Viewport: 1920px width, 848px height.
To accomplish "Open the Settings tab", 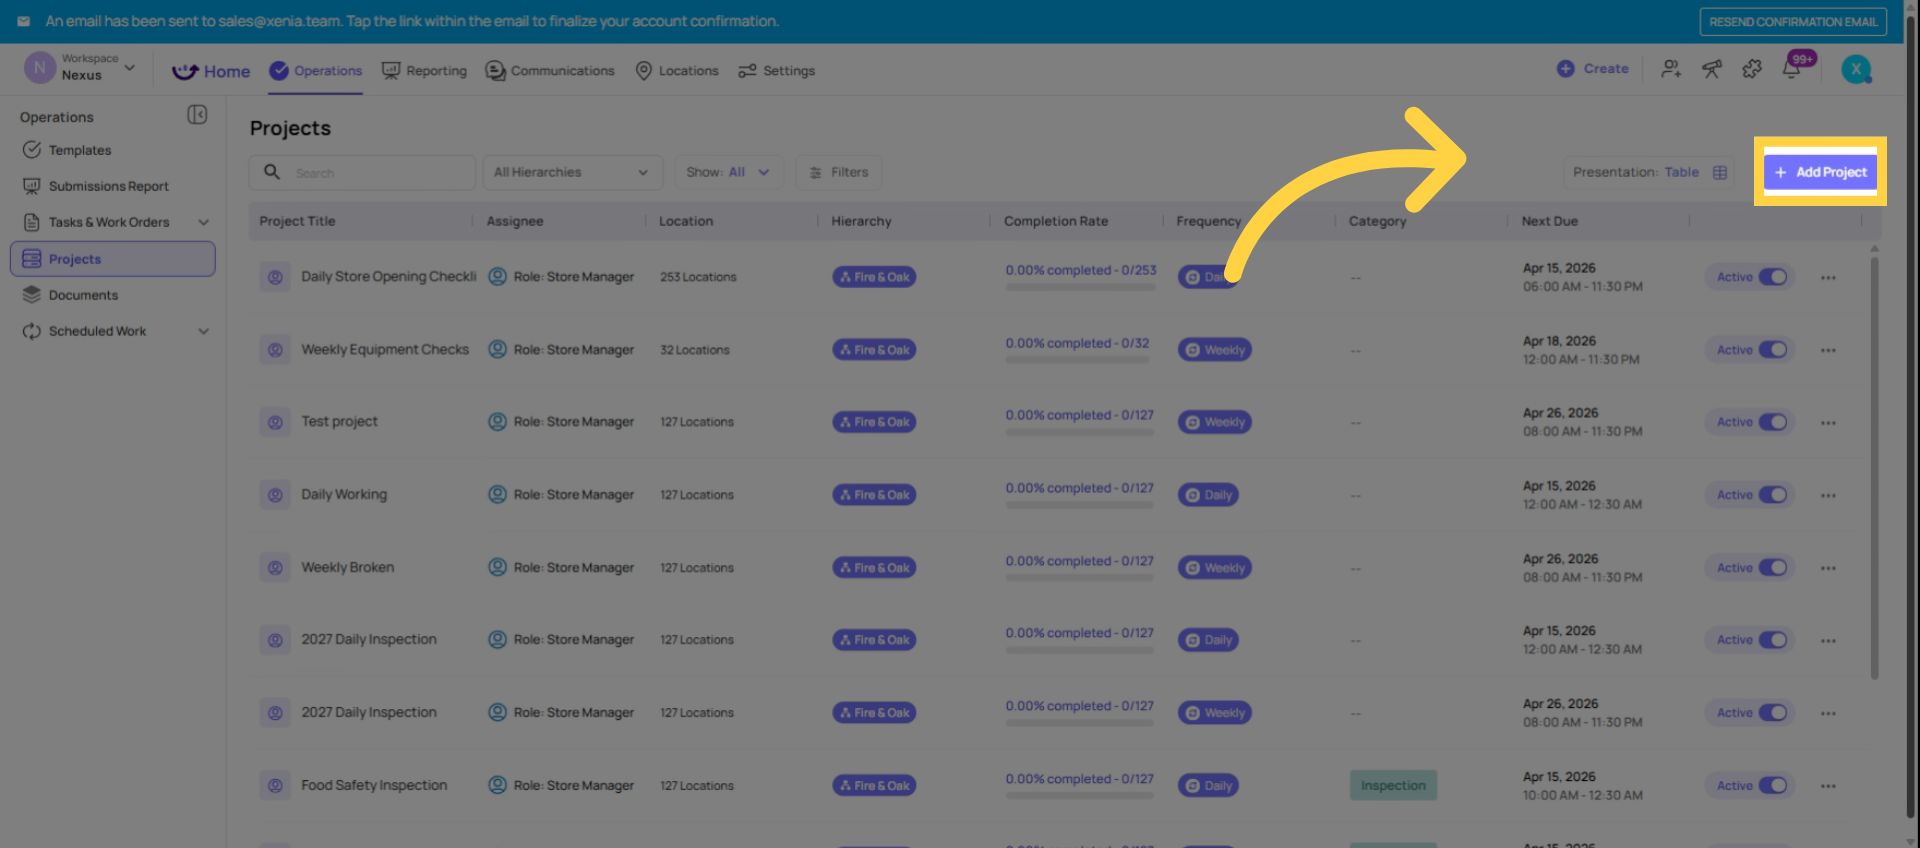I will [x=776, y=71].
